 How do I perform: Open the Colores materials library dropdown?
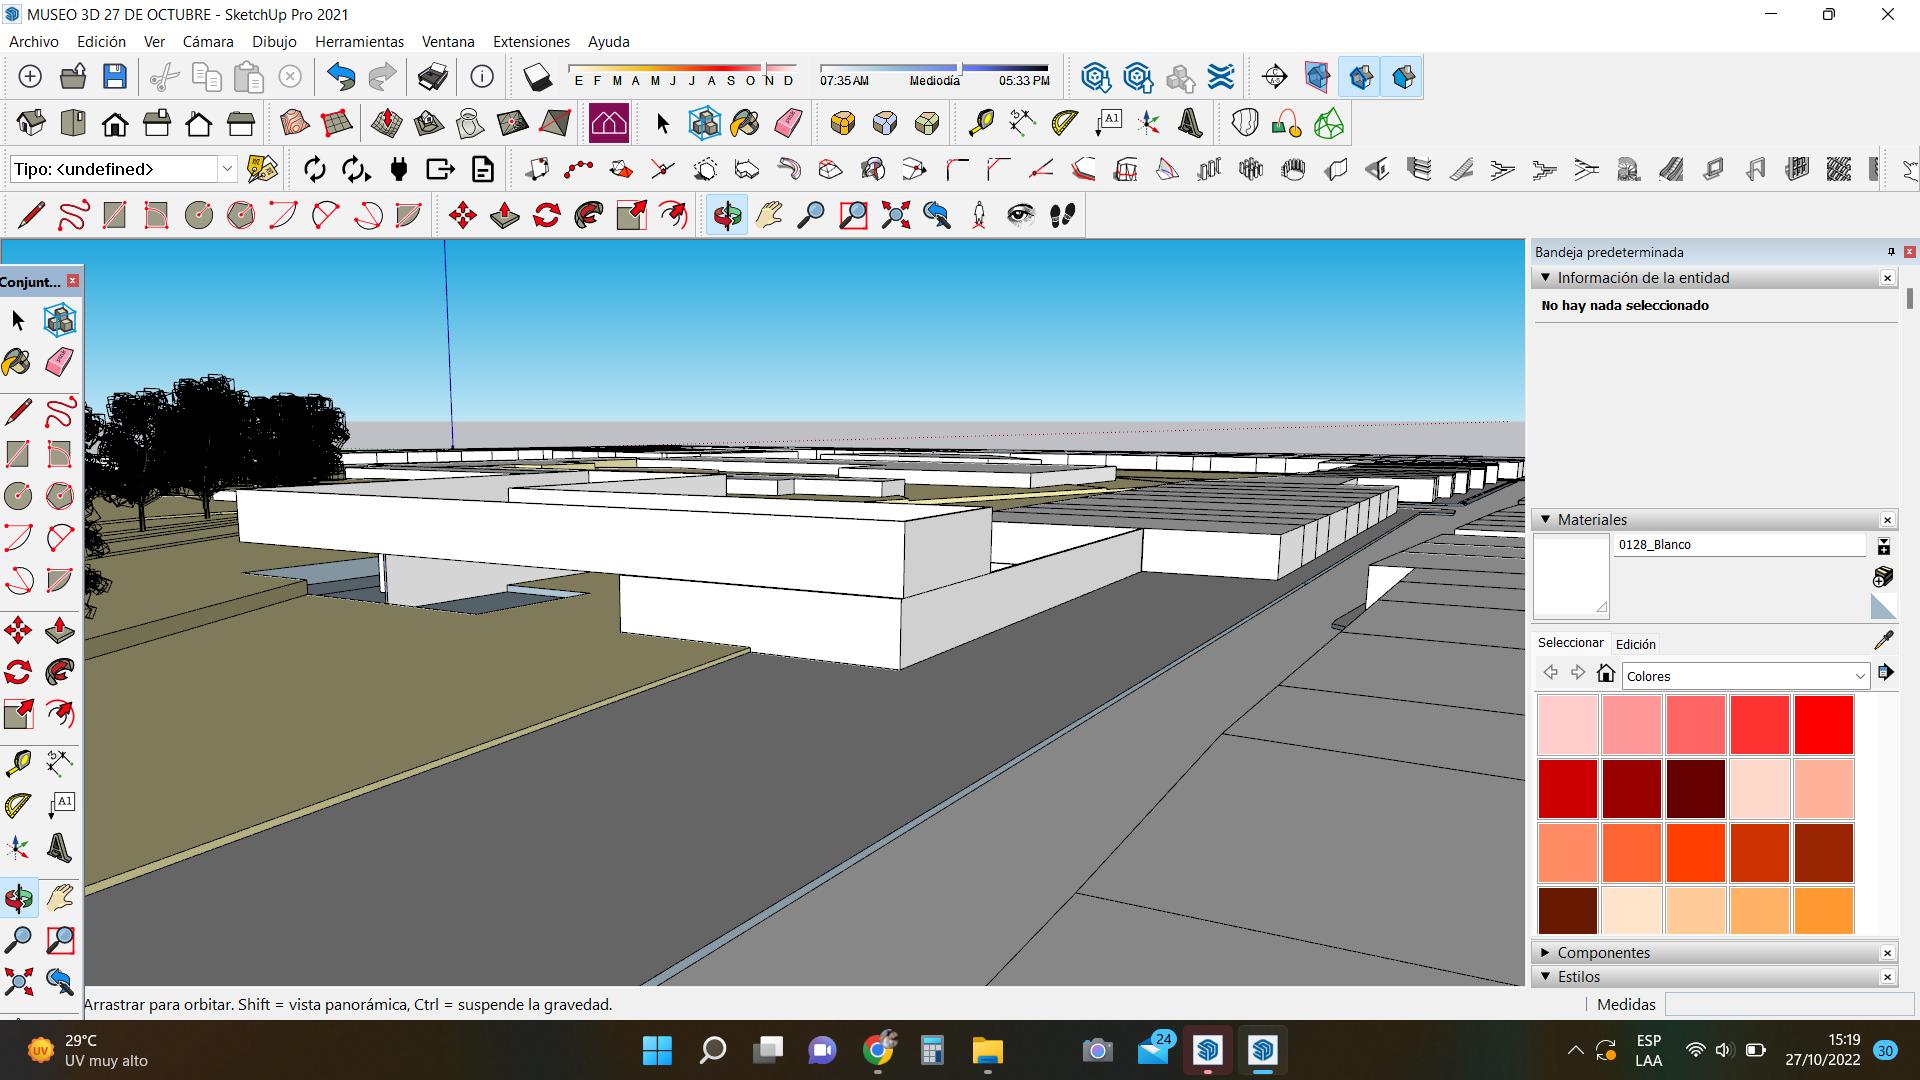[x=1745, y=676]
